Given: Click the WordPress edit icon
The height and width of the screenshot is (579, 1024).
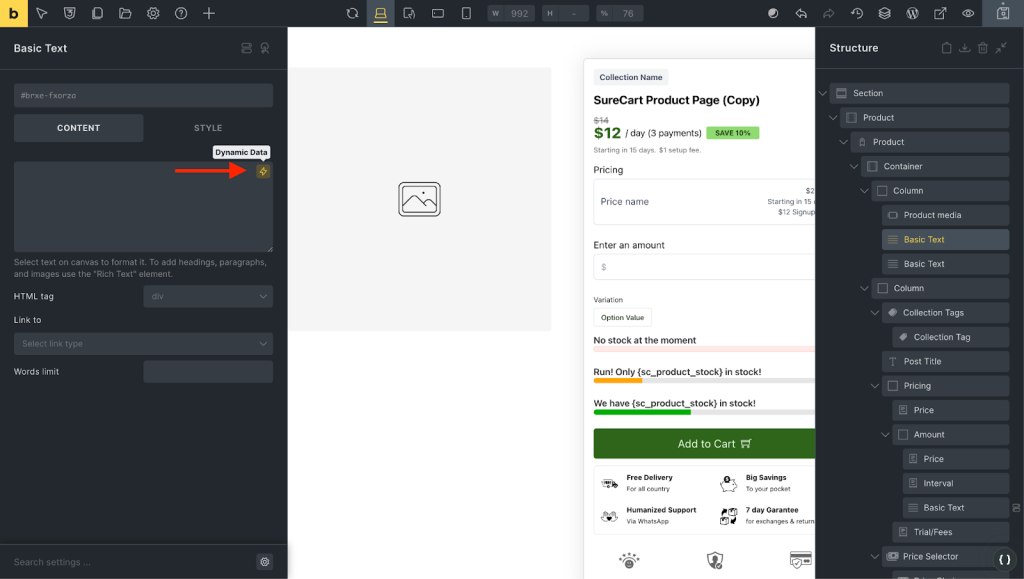Looking at the screenshot, I should [x=912, y=13].
